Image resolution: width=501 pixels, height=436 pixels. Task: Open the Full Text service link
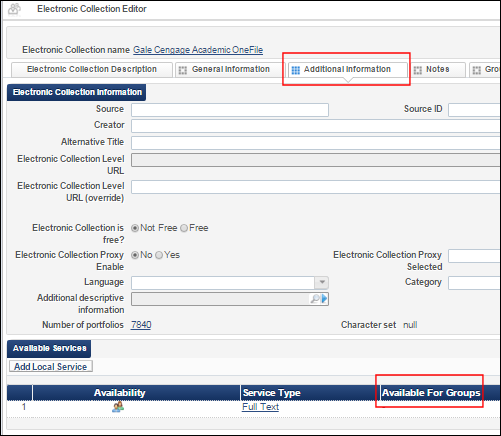pyautogui.click(x=260, y=407)
